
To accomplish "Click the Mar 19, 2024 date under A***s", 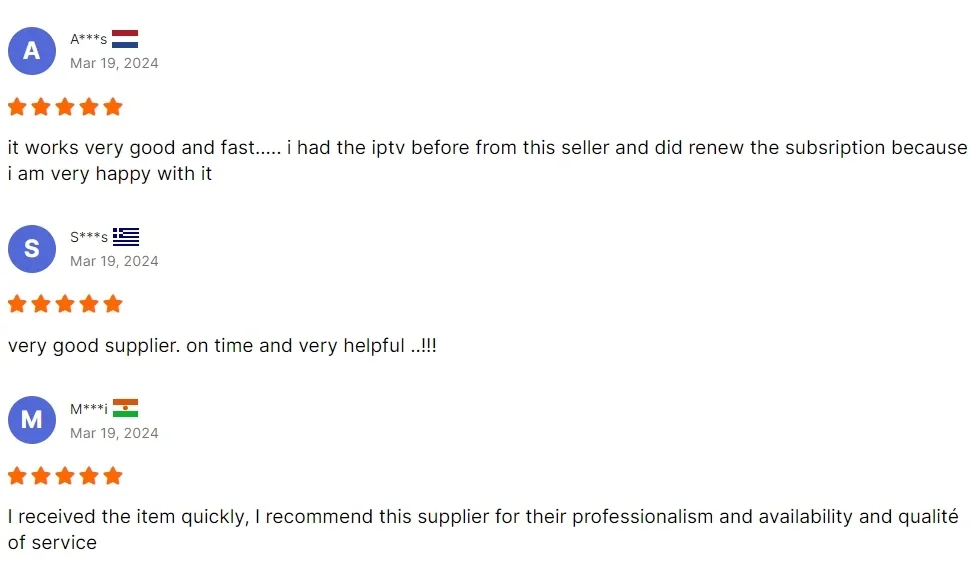I will [x=114, y=63].
